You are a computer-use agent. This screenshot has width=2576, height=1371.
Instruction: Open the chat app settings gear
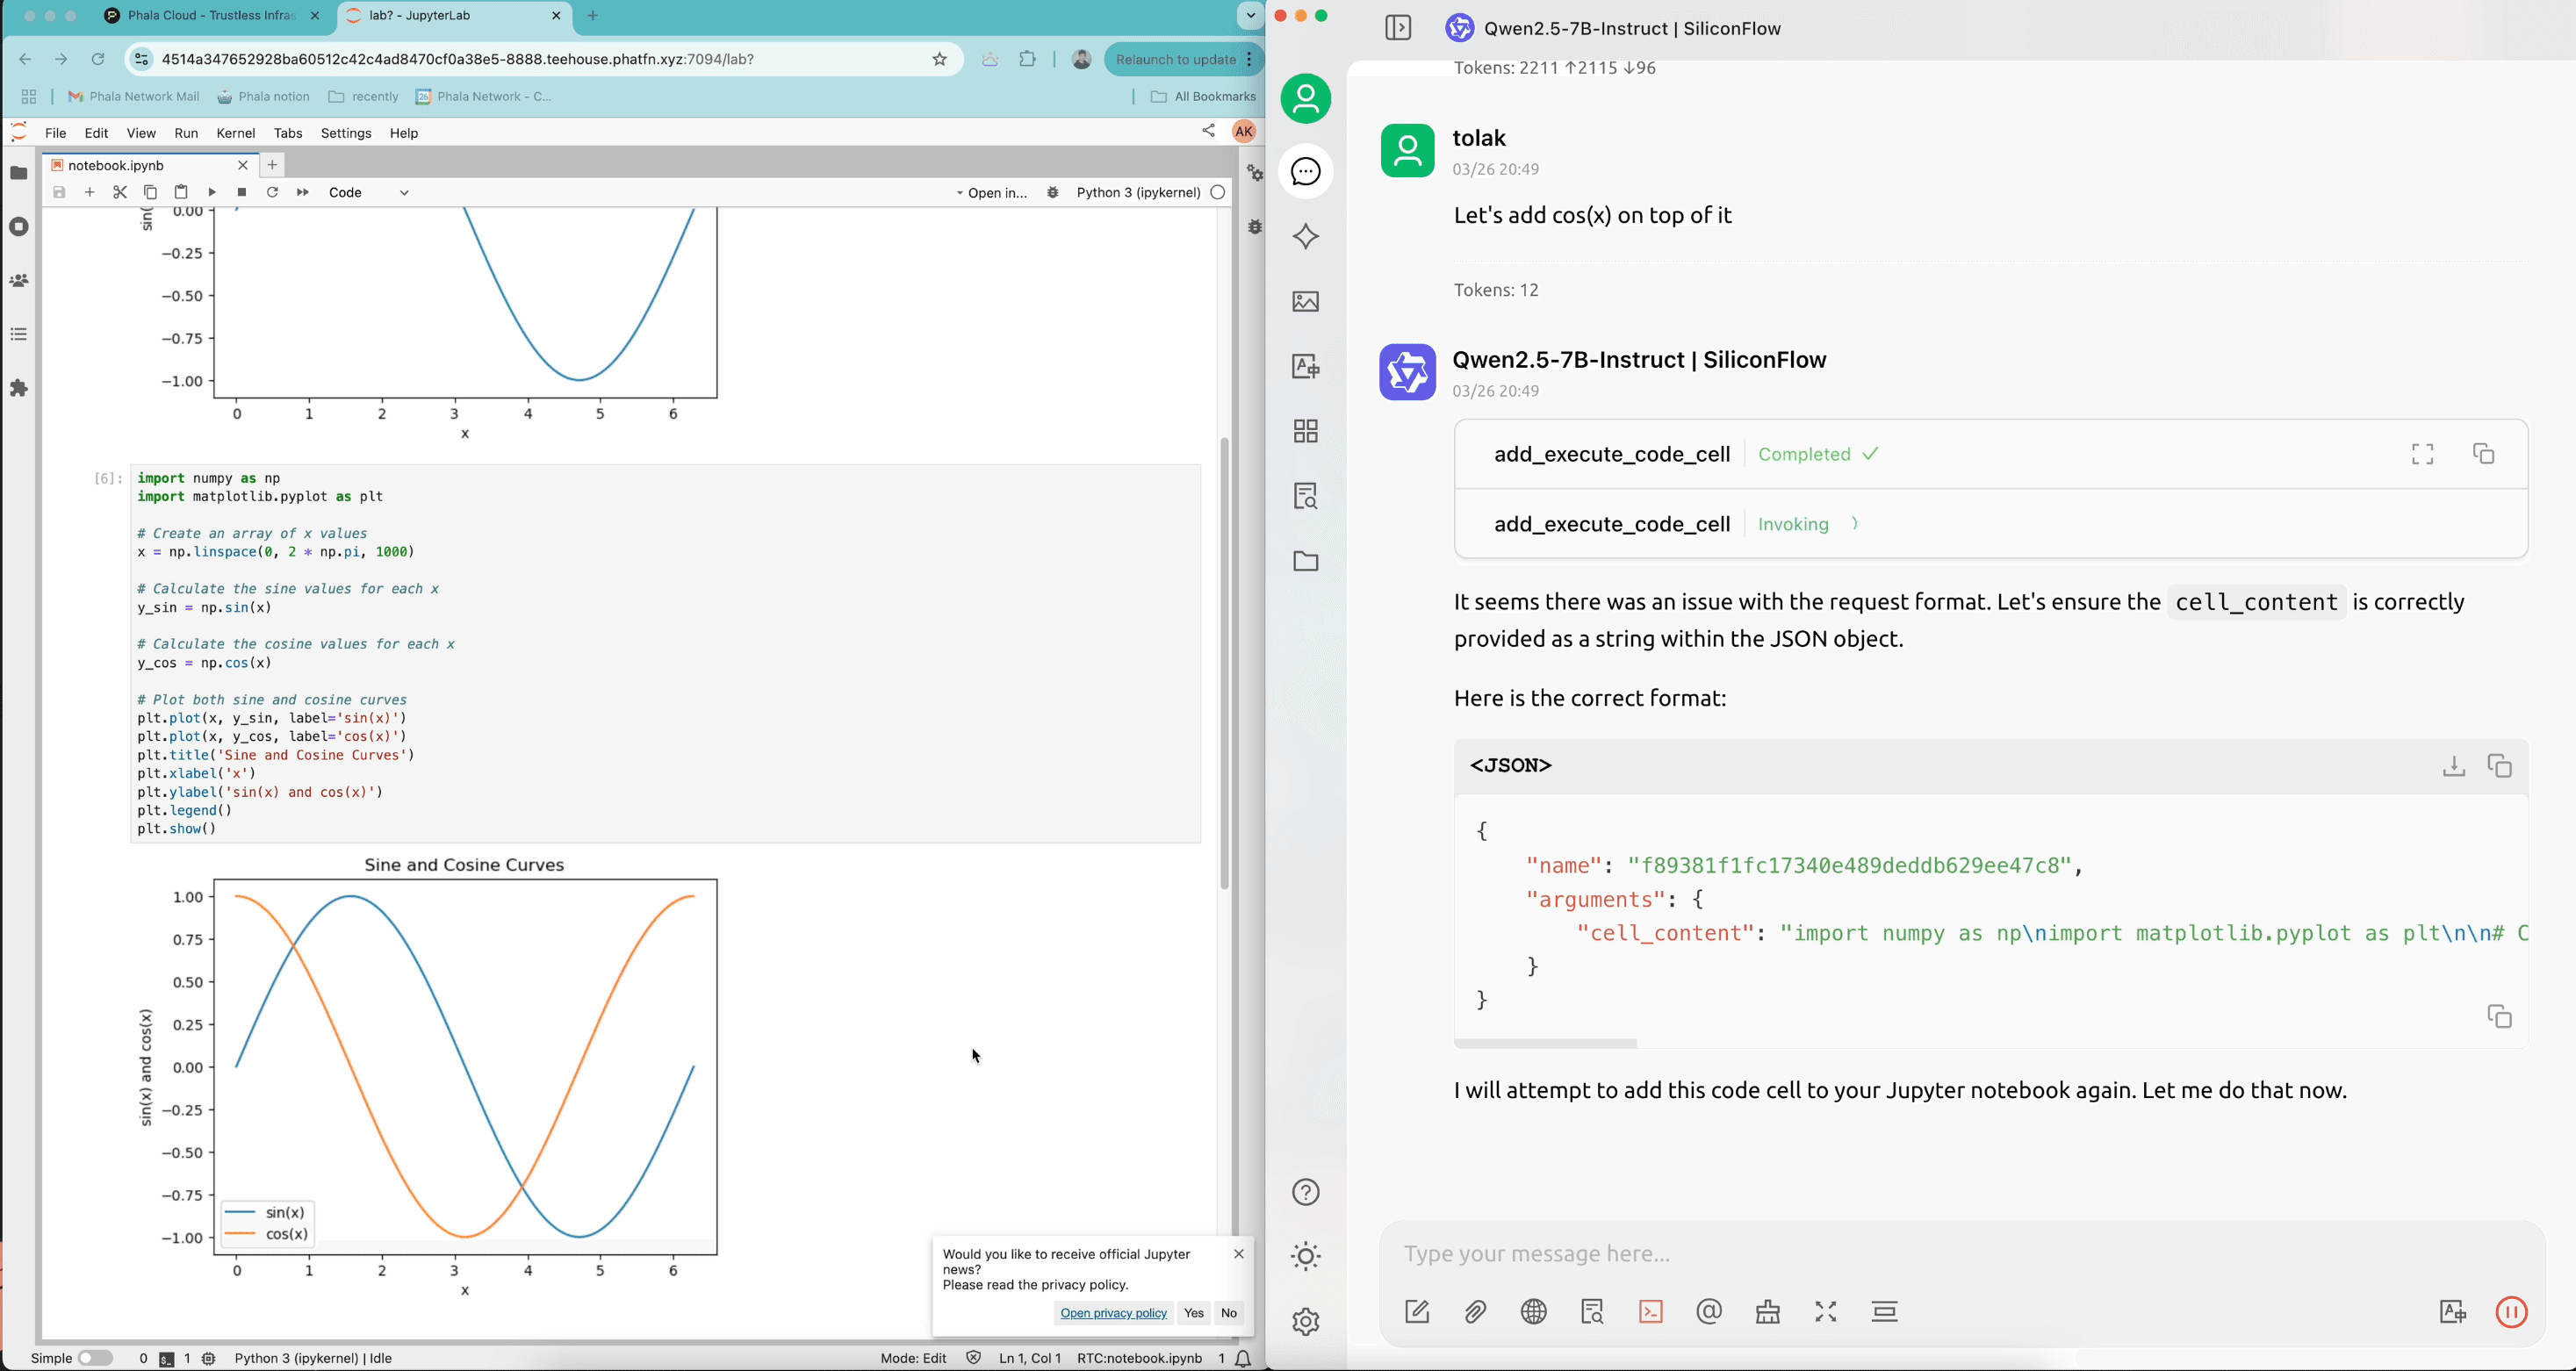(1306, 1322)
